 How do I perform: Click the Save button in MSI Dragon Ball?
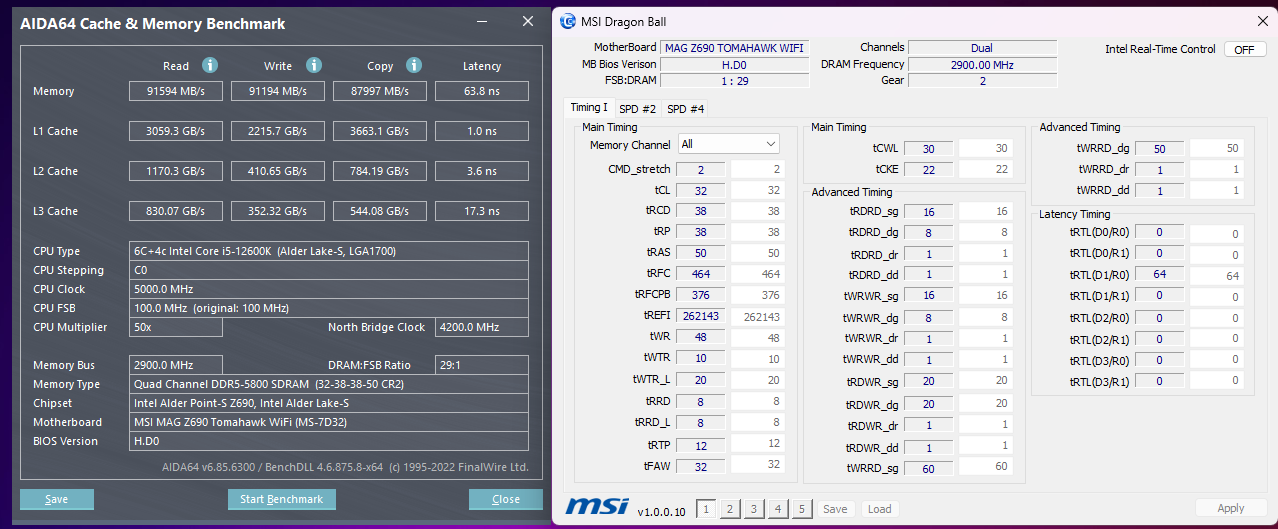click(835, 509)
